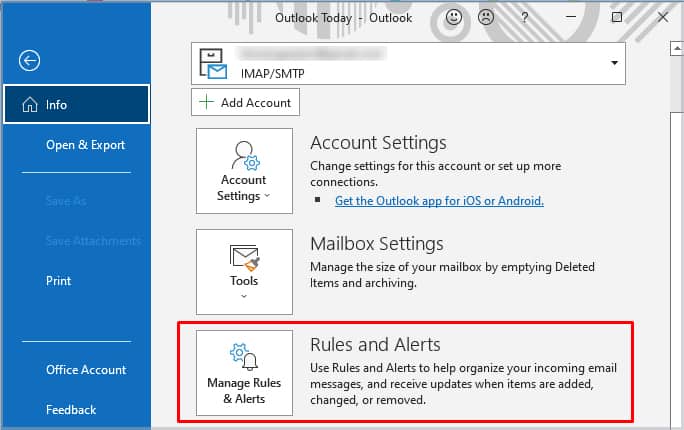Click the home icon beside Info
Viewport: 684px width, 430px height.
pyautogui.click(x=30, y=105)
